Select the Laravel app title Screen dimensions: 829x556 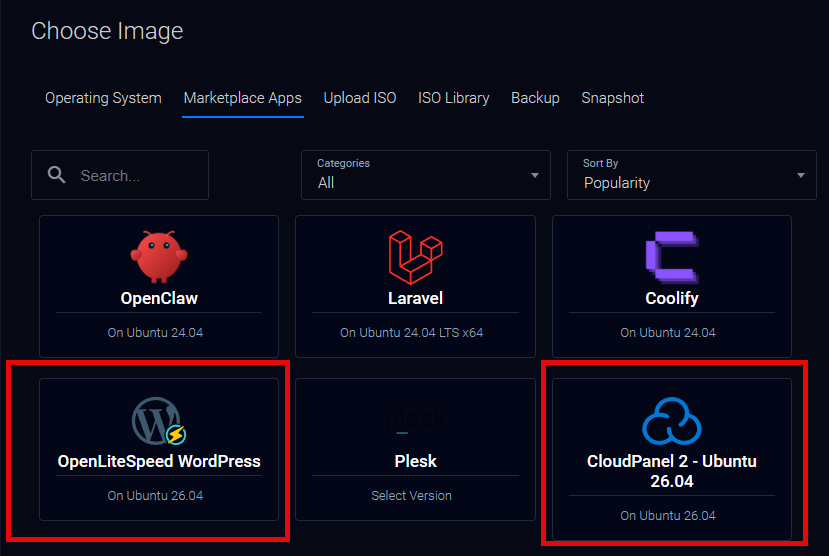[x=416, y=299]
